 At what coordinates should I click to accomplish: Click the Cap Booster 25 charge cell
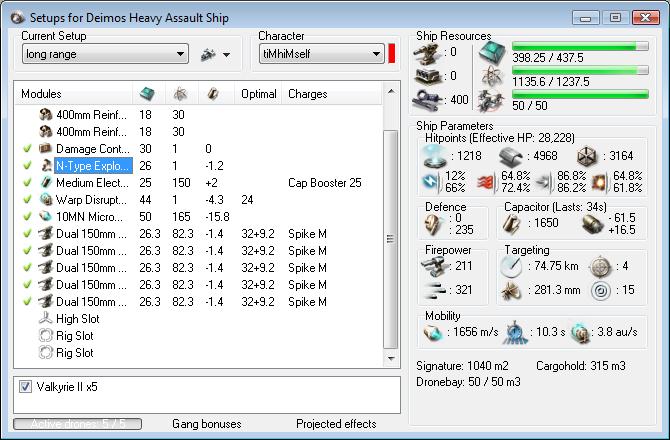325,183
